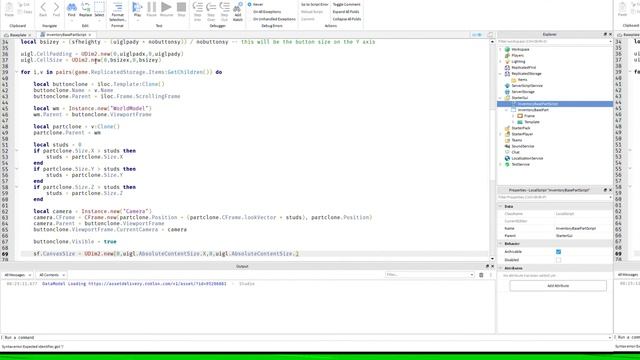Click the LocalizationService globe icon
640x360 pixels.
tap(507, 158)
